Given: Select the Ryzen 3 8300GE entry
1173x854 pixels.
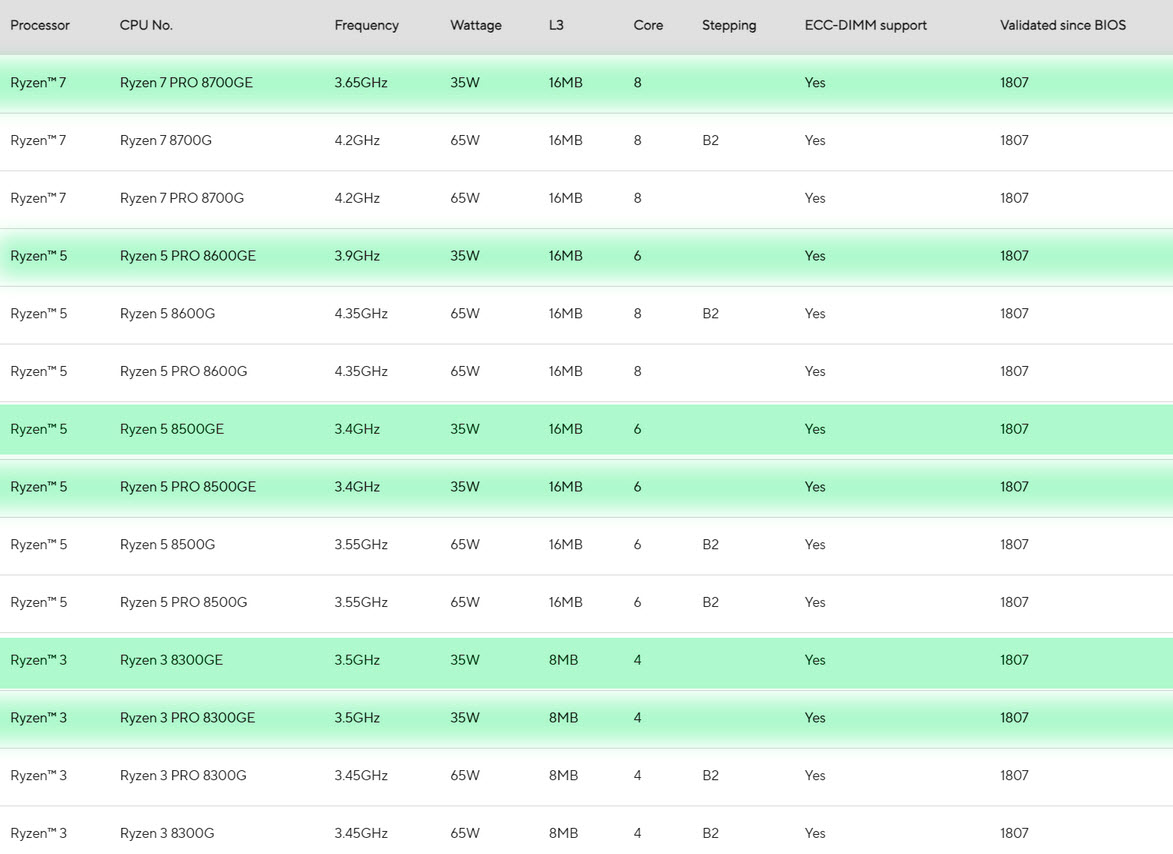Looking at the screenshot, I should pos(171,660).
